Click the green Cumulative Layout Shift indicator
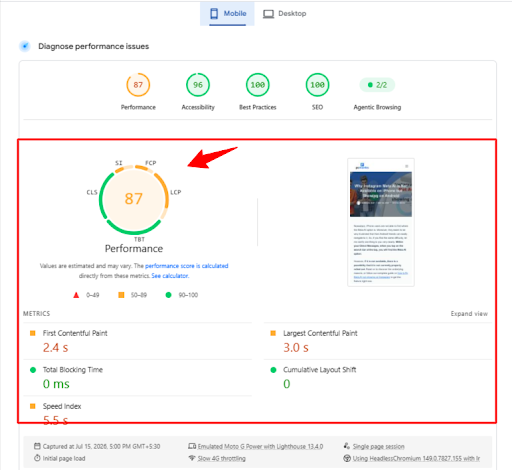512x470 pixels. coord(273,370)
